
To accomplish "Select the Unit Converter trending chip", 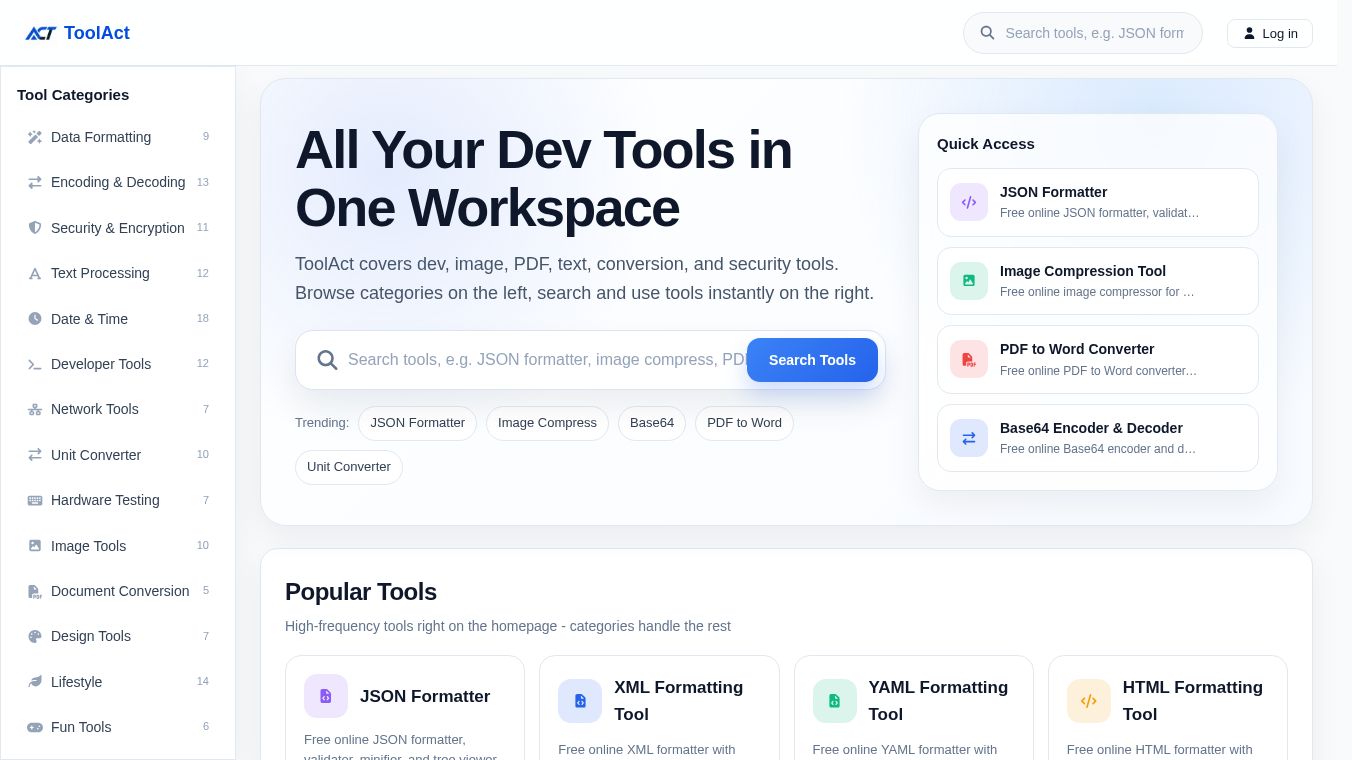I will pyautogui.click(x=348, y=467).
